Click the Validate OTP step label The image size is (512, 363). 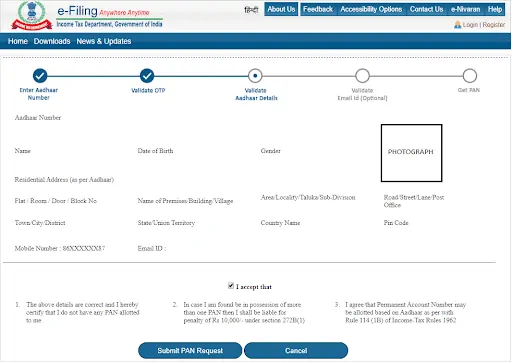pos(148,90)
